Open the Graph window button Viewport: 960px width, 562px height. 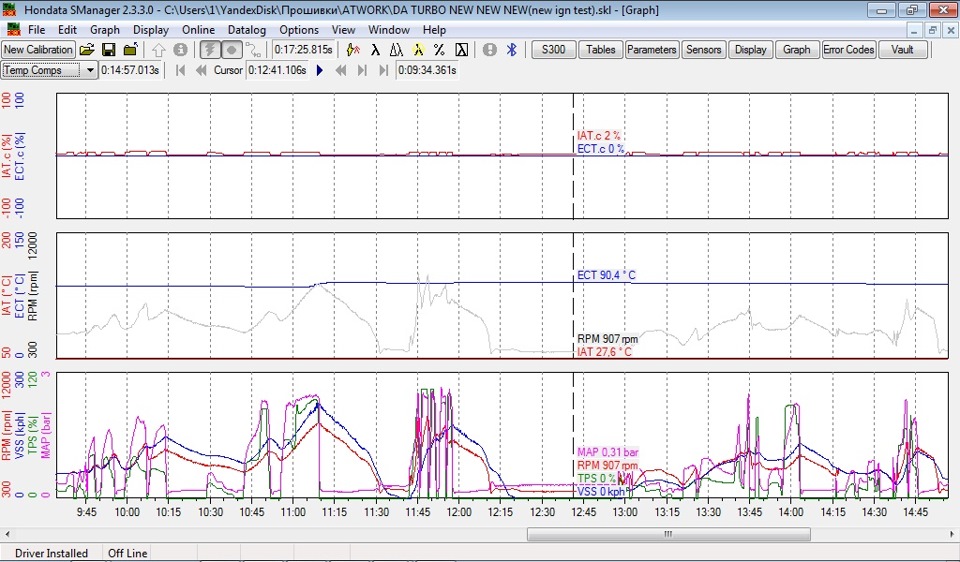tap(797, 50)
